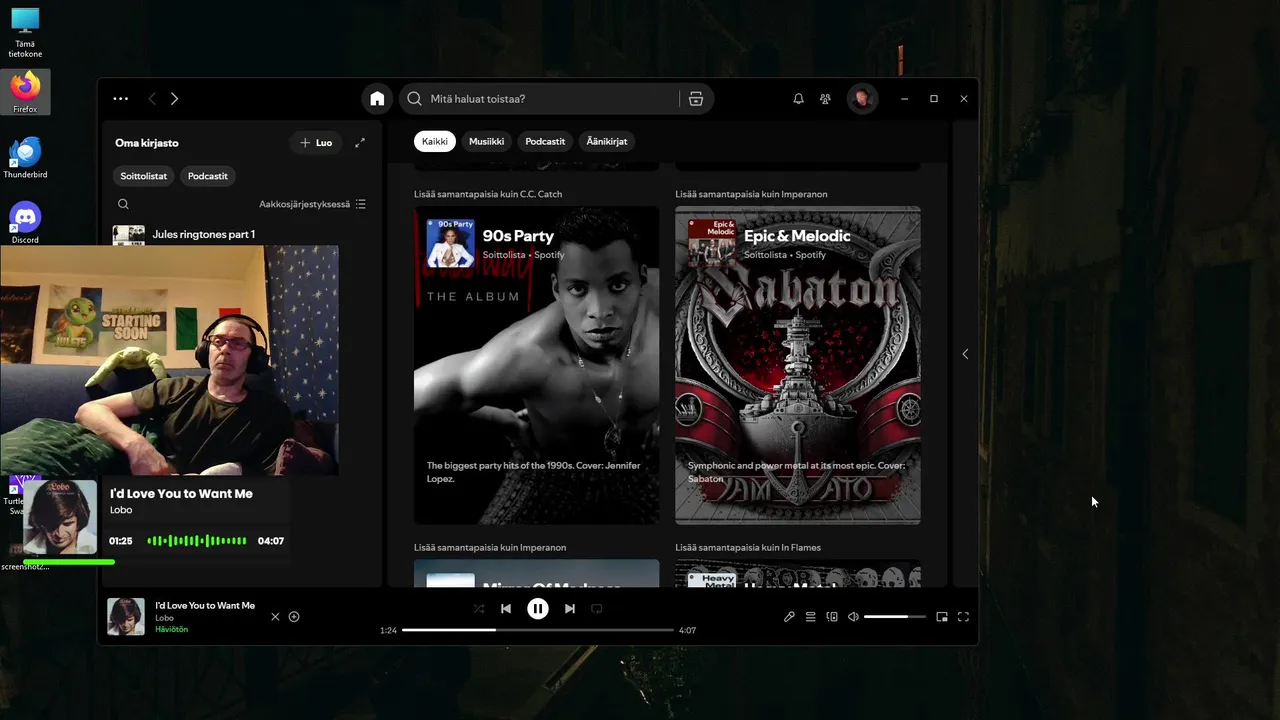Navigate forward with right arrow

(174, 99)
